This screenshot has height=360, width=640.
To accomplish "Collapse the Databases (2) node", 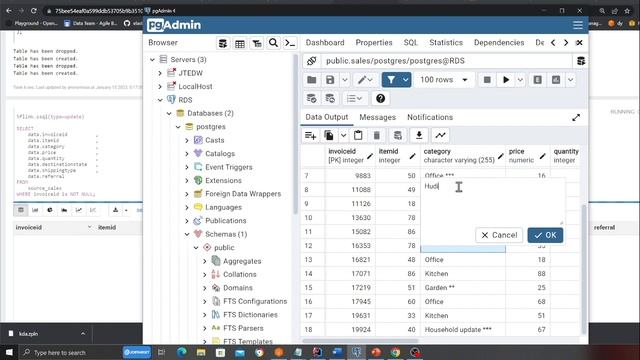I will click(169, 114).
